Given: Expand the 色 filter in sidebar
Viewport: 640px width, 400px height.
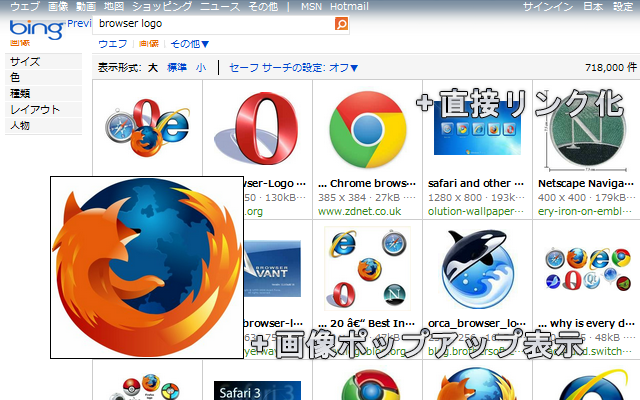Looking at the screenshot, I should pyautogui.click(x=43, y=78).
